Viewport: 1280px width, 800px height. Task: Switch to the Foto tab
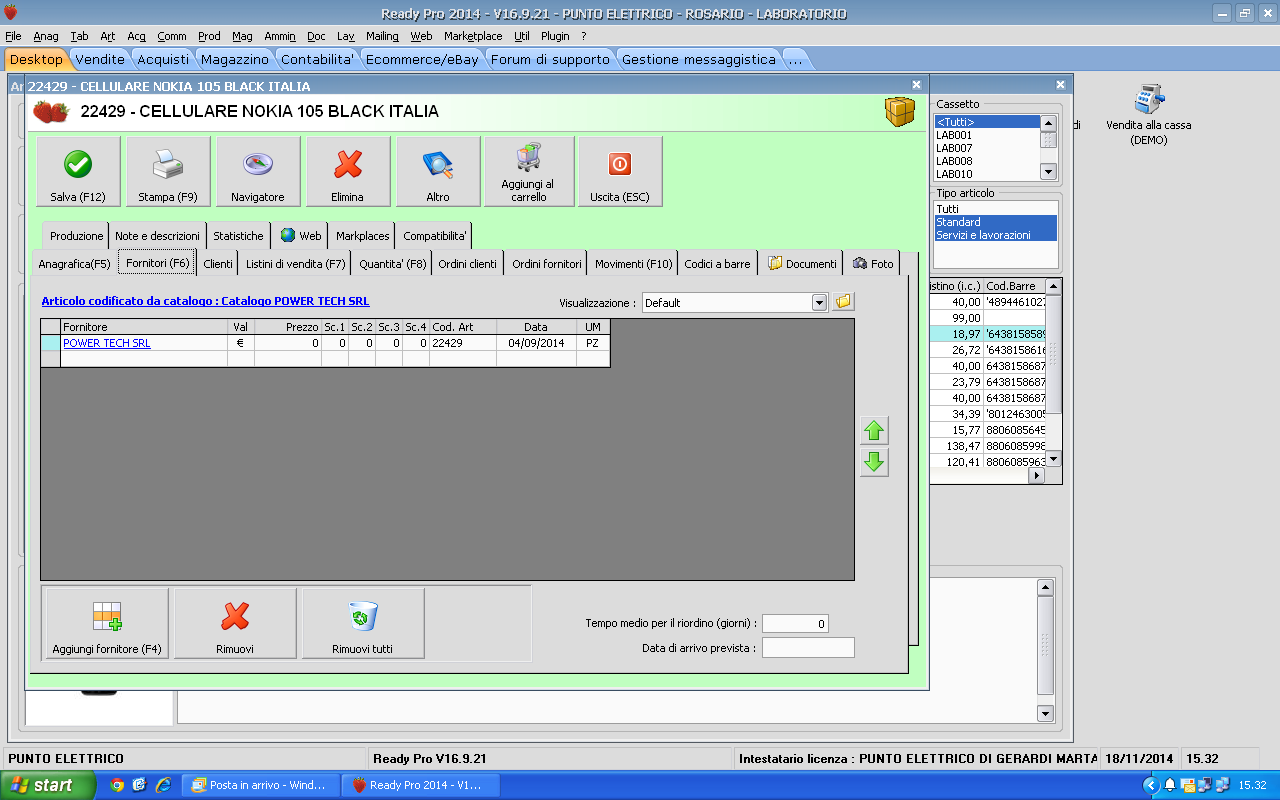873,264
